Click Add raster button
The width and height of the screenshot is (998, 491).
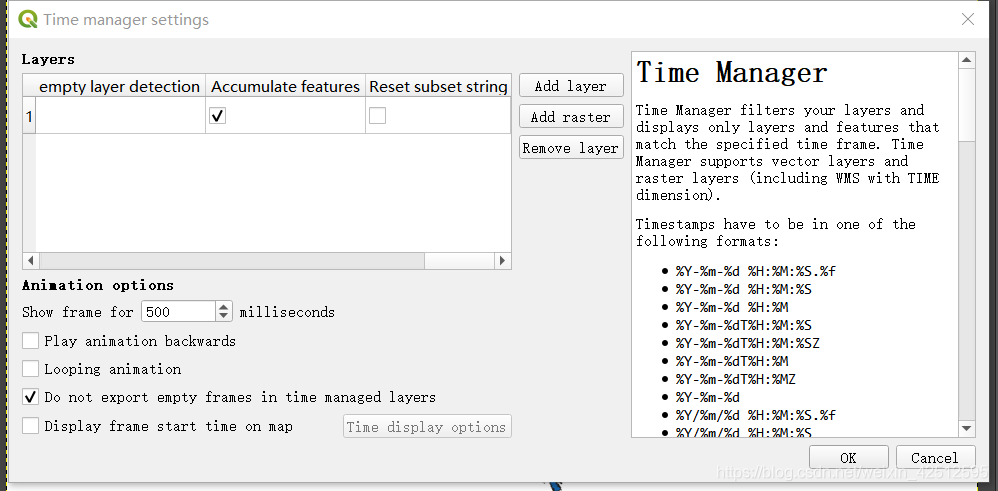pos(571,117)
